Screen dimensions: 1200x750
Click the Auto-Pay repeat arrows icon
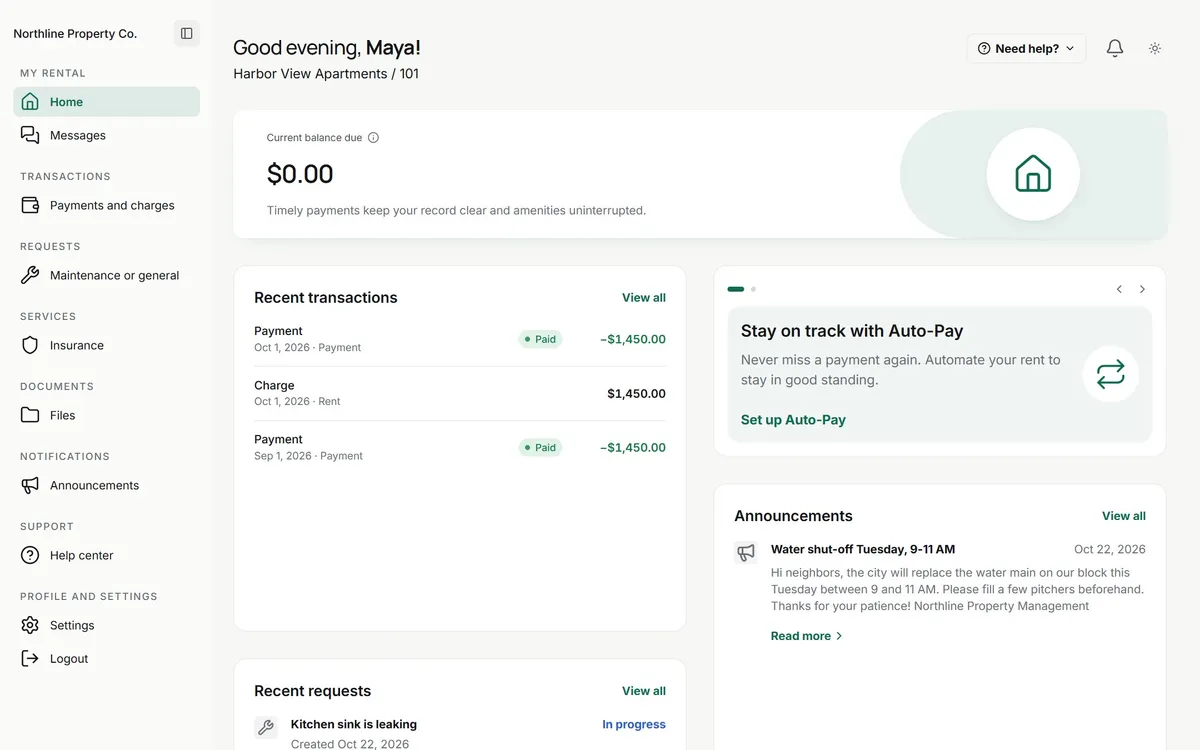coord(1111,374)
